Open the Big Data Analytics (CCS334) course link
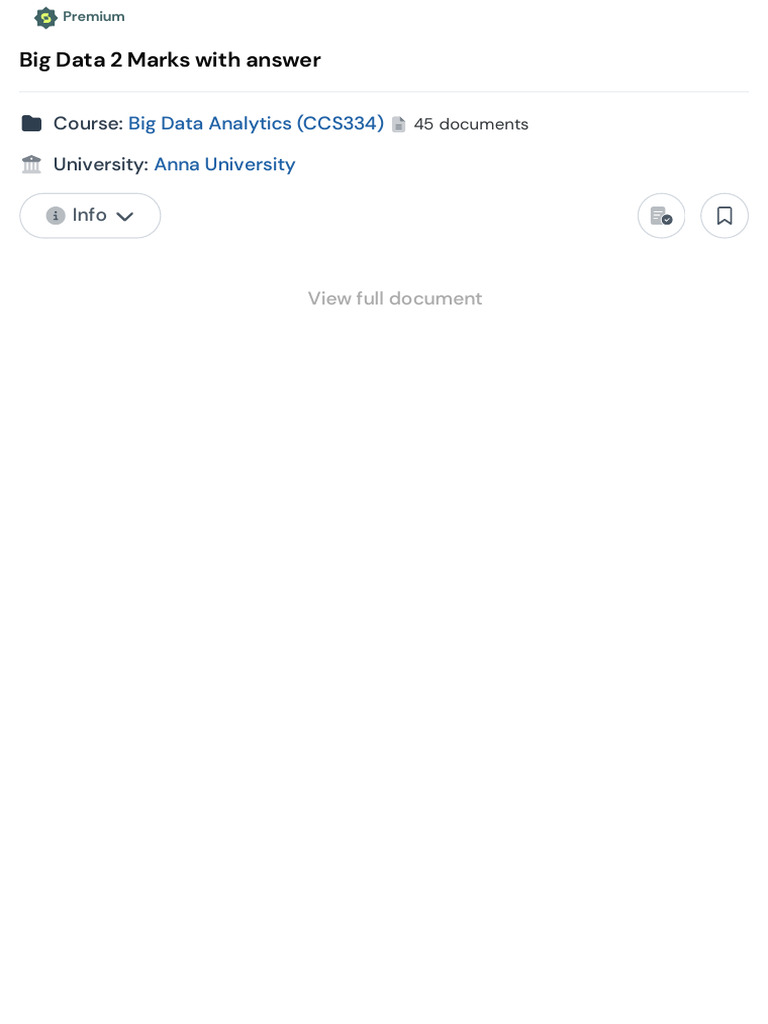768x1024 pixels. (256, 123)
